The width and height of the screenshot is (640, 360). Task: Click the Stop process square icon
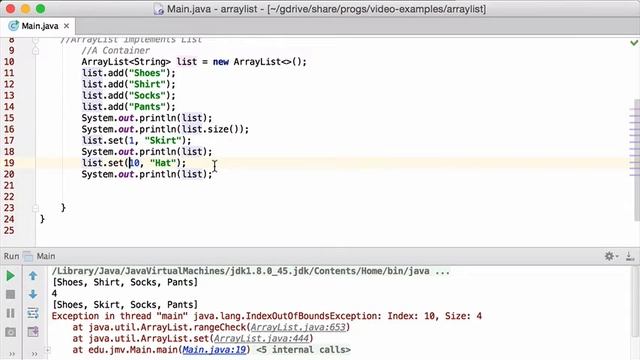click(x=10, y=294)
